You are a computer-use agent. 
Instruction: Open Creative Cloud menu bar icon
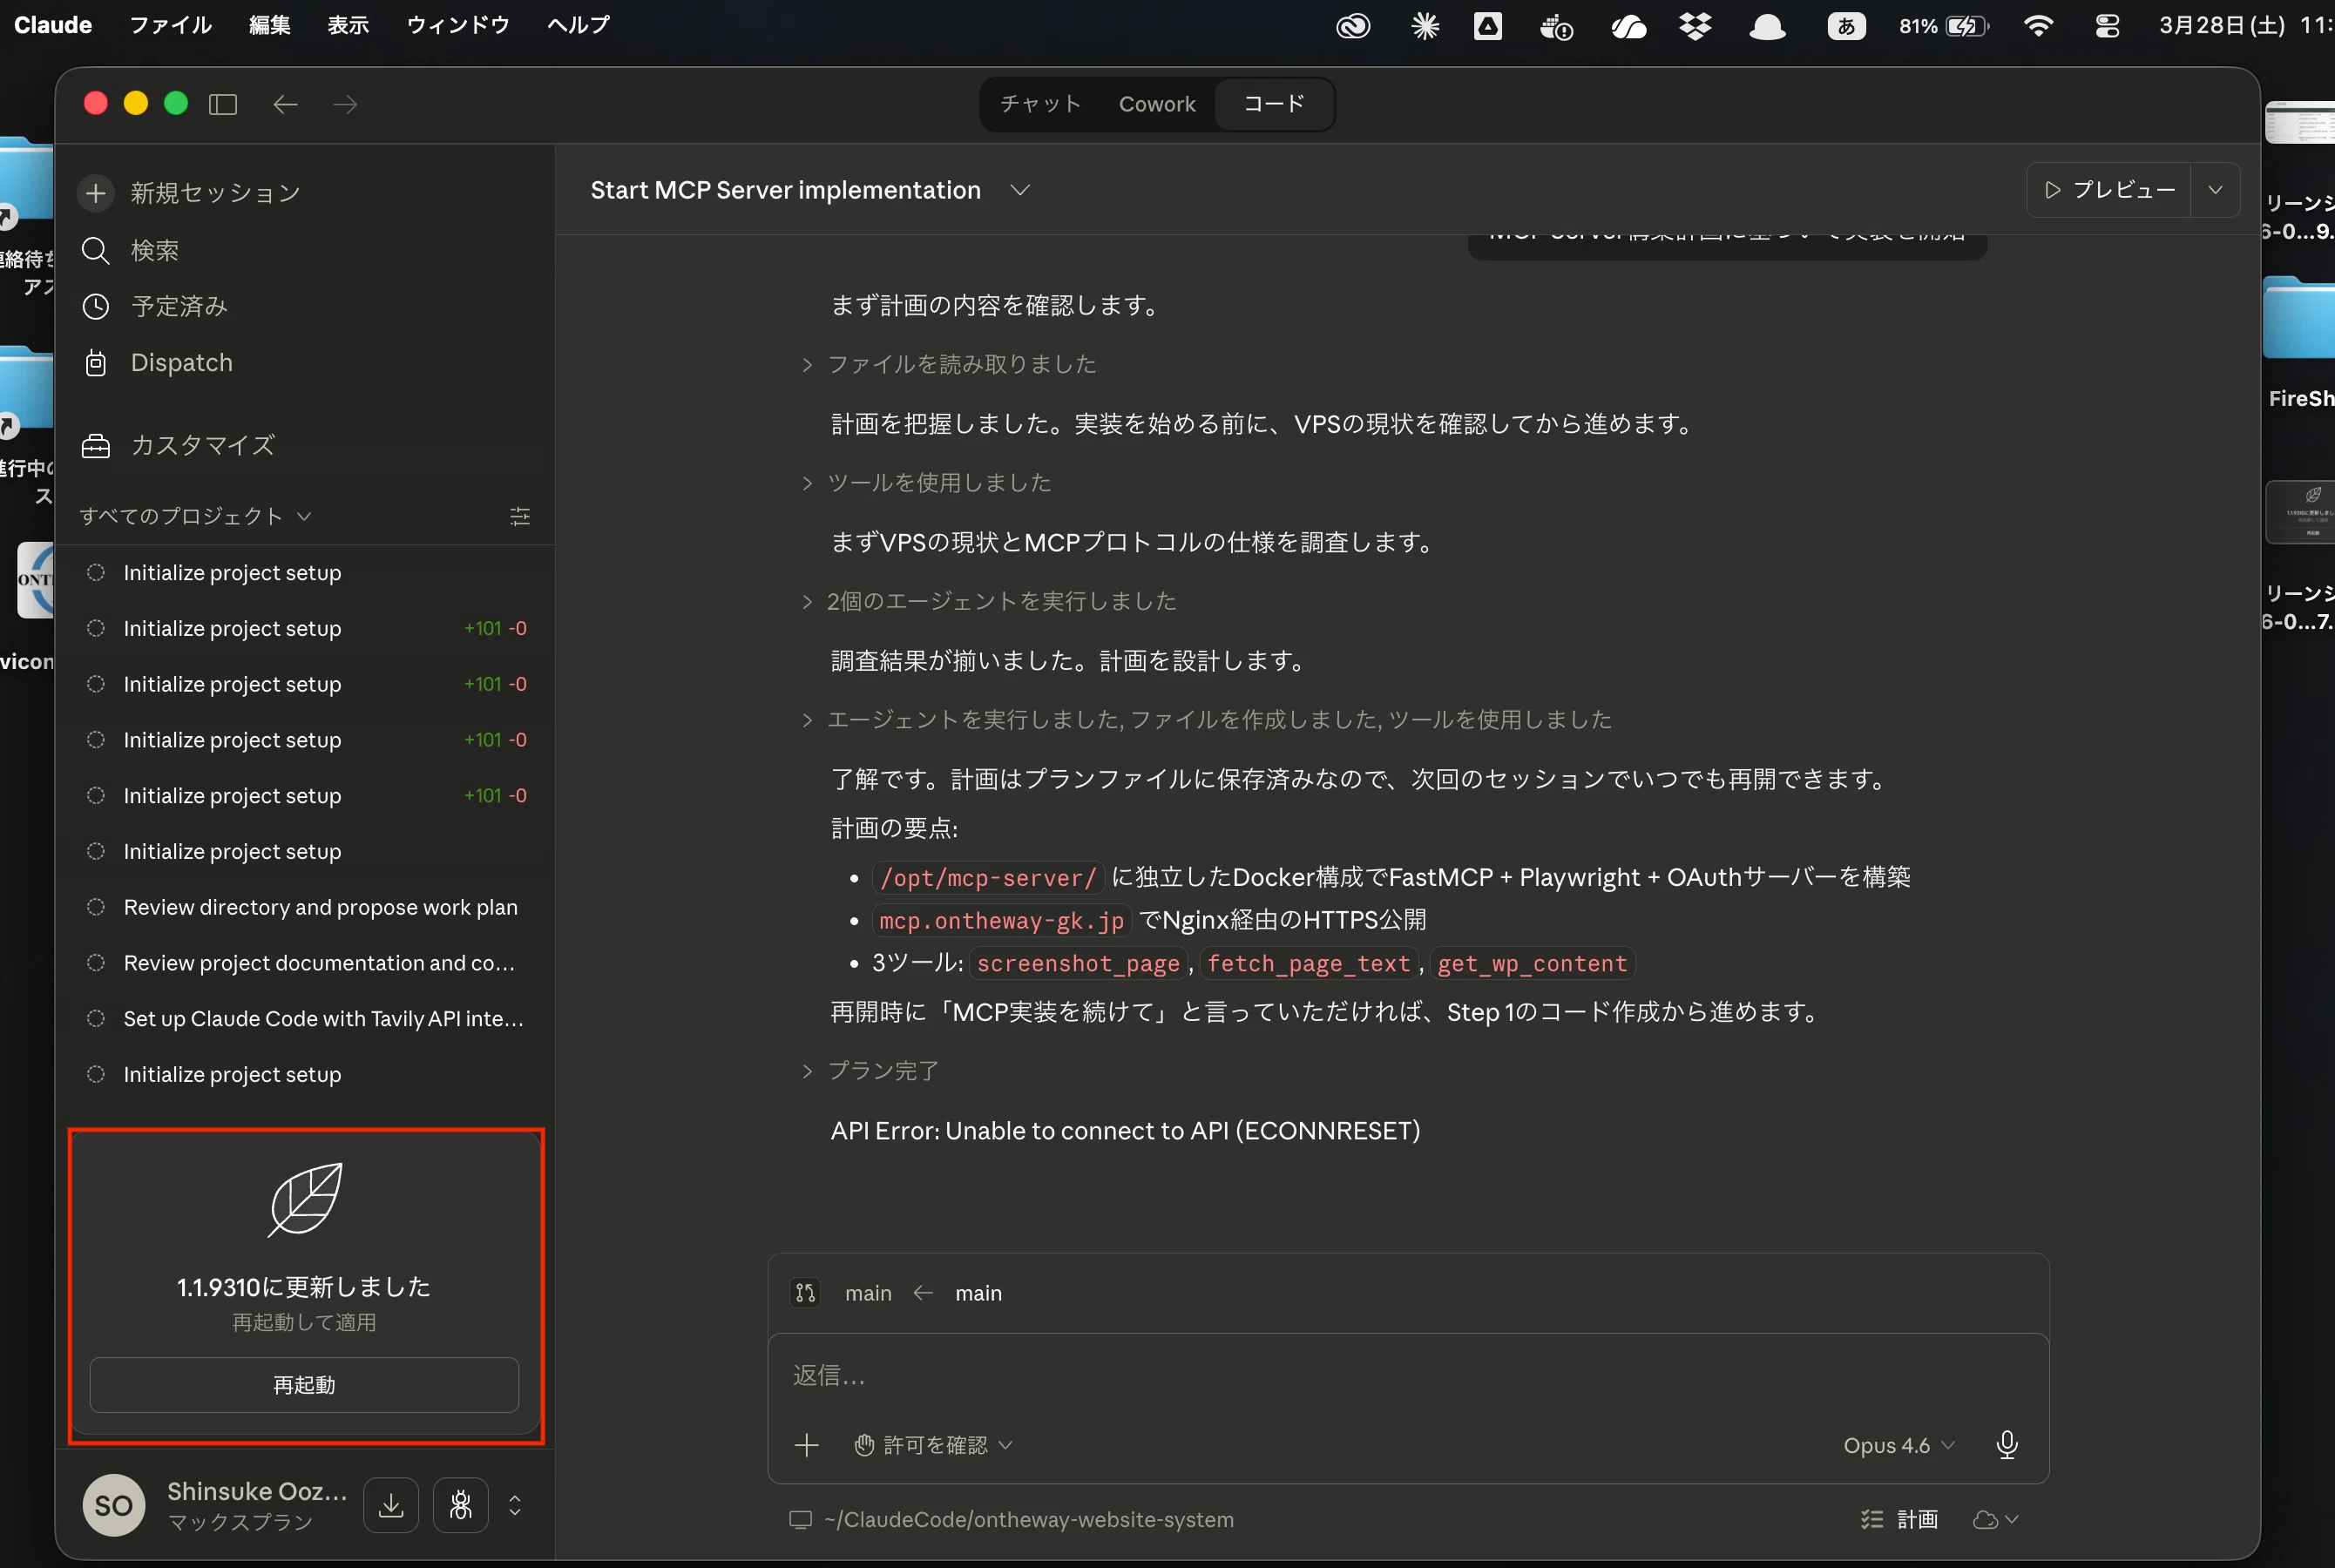click(x=1353, y=26)
